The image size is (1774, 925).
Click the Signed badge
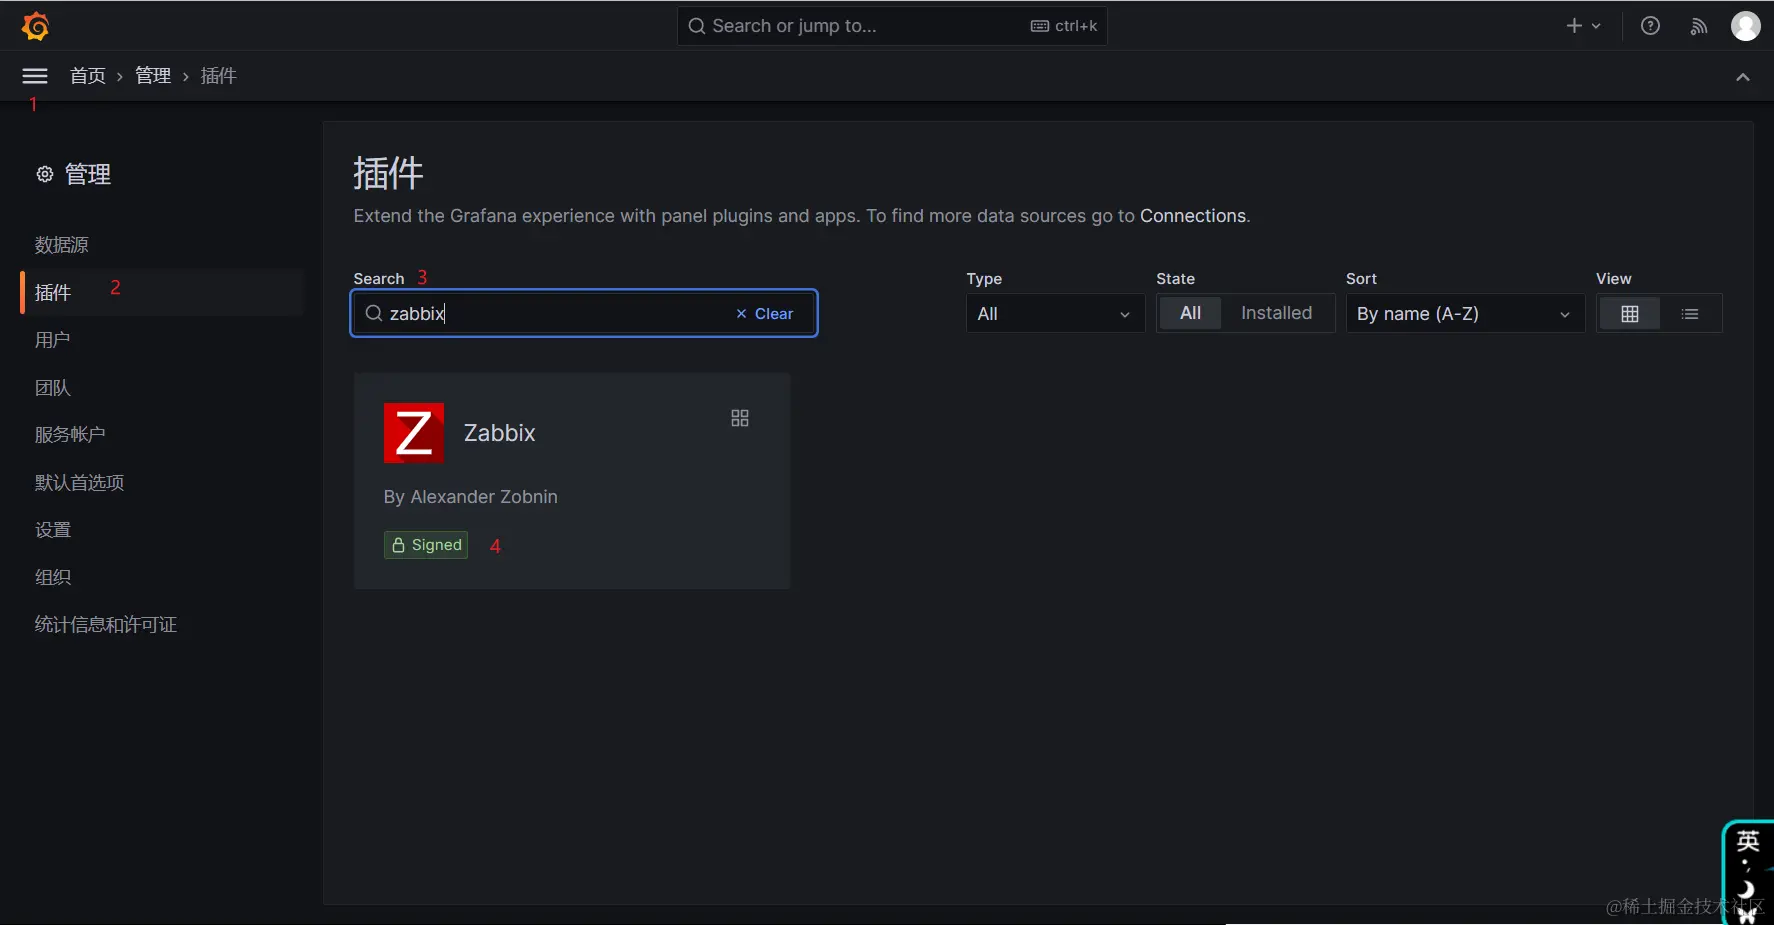point(426,545)
